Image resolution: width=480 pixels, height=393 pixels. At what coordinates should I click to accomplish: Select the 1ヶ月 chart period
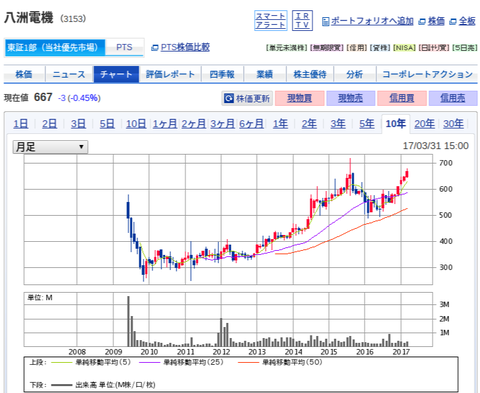pyautogui.click(x=165, y=124)
